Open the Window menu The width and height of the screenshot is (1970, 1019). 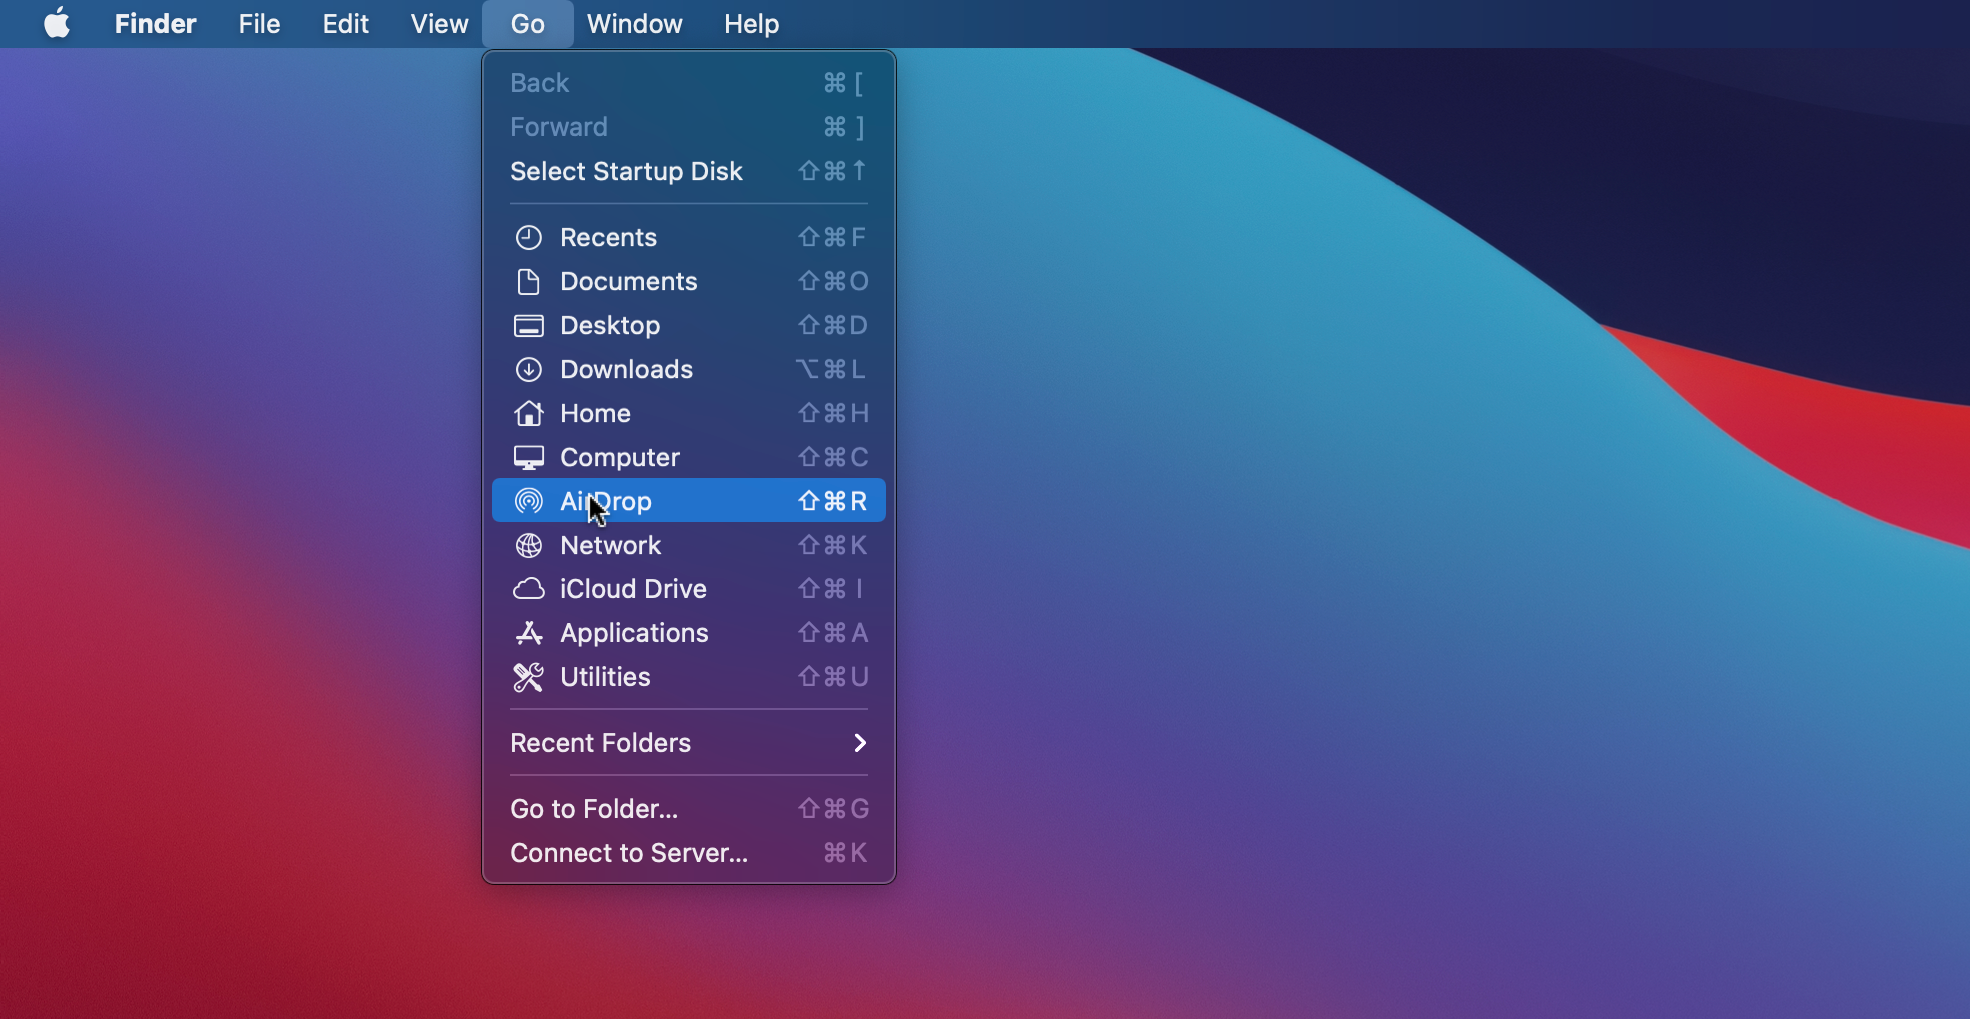[x=634, y=23]
